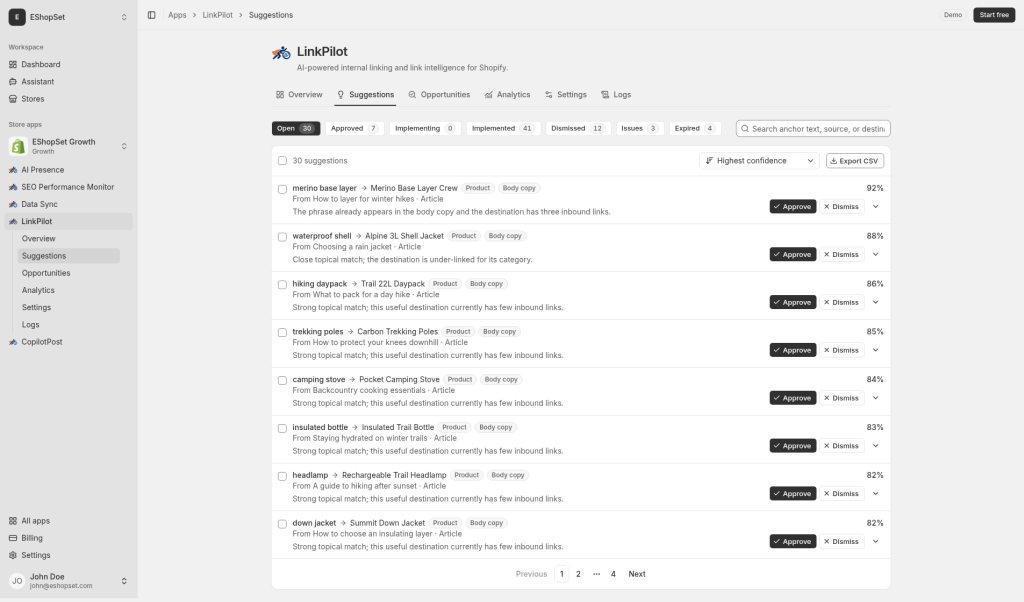The height and width of the screenshot is (602, 1024).
Task: Filter by Implemented status
Action: click(502, 129)
